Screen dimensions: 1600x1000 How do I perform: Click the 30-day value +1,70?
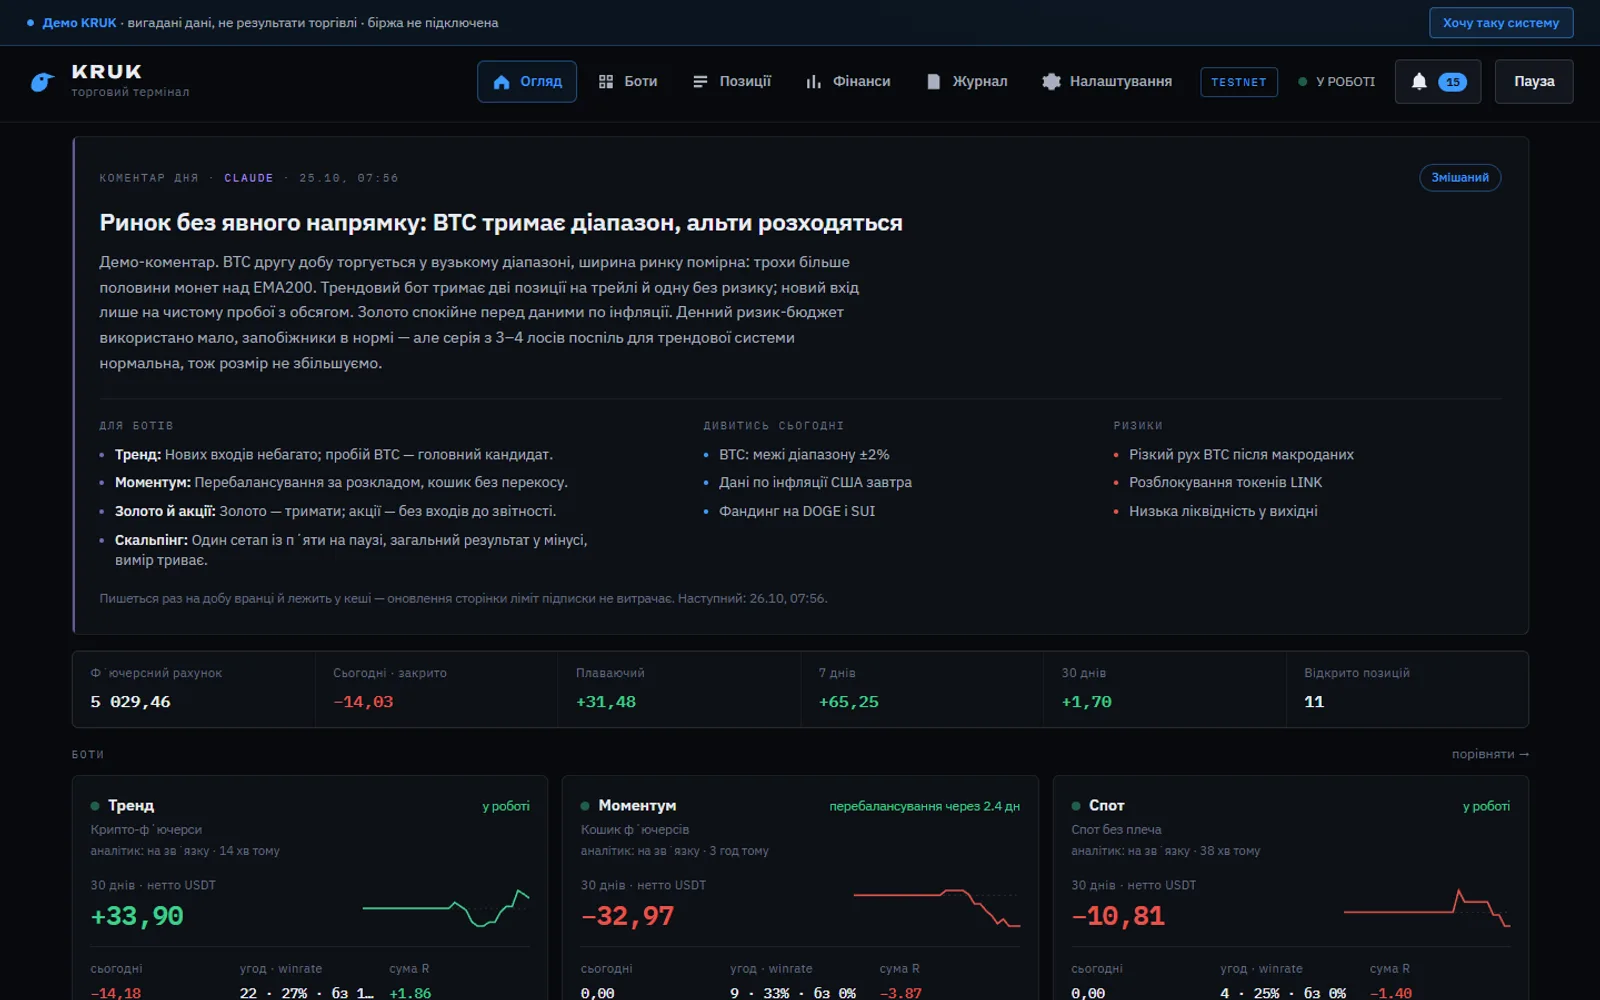point(1086,702)
